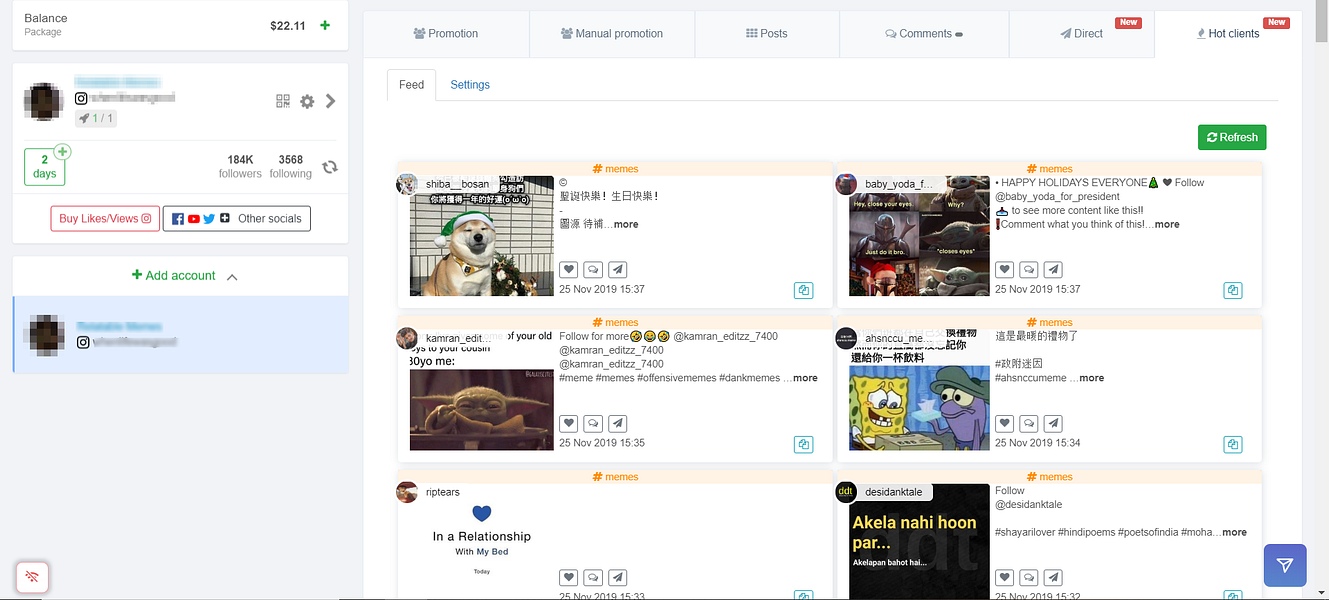Send a direct message for riptears post
The width and height of the screenshot is (1329, 600).
tap(618, 577)
